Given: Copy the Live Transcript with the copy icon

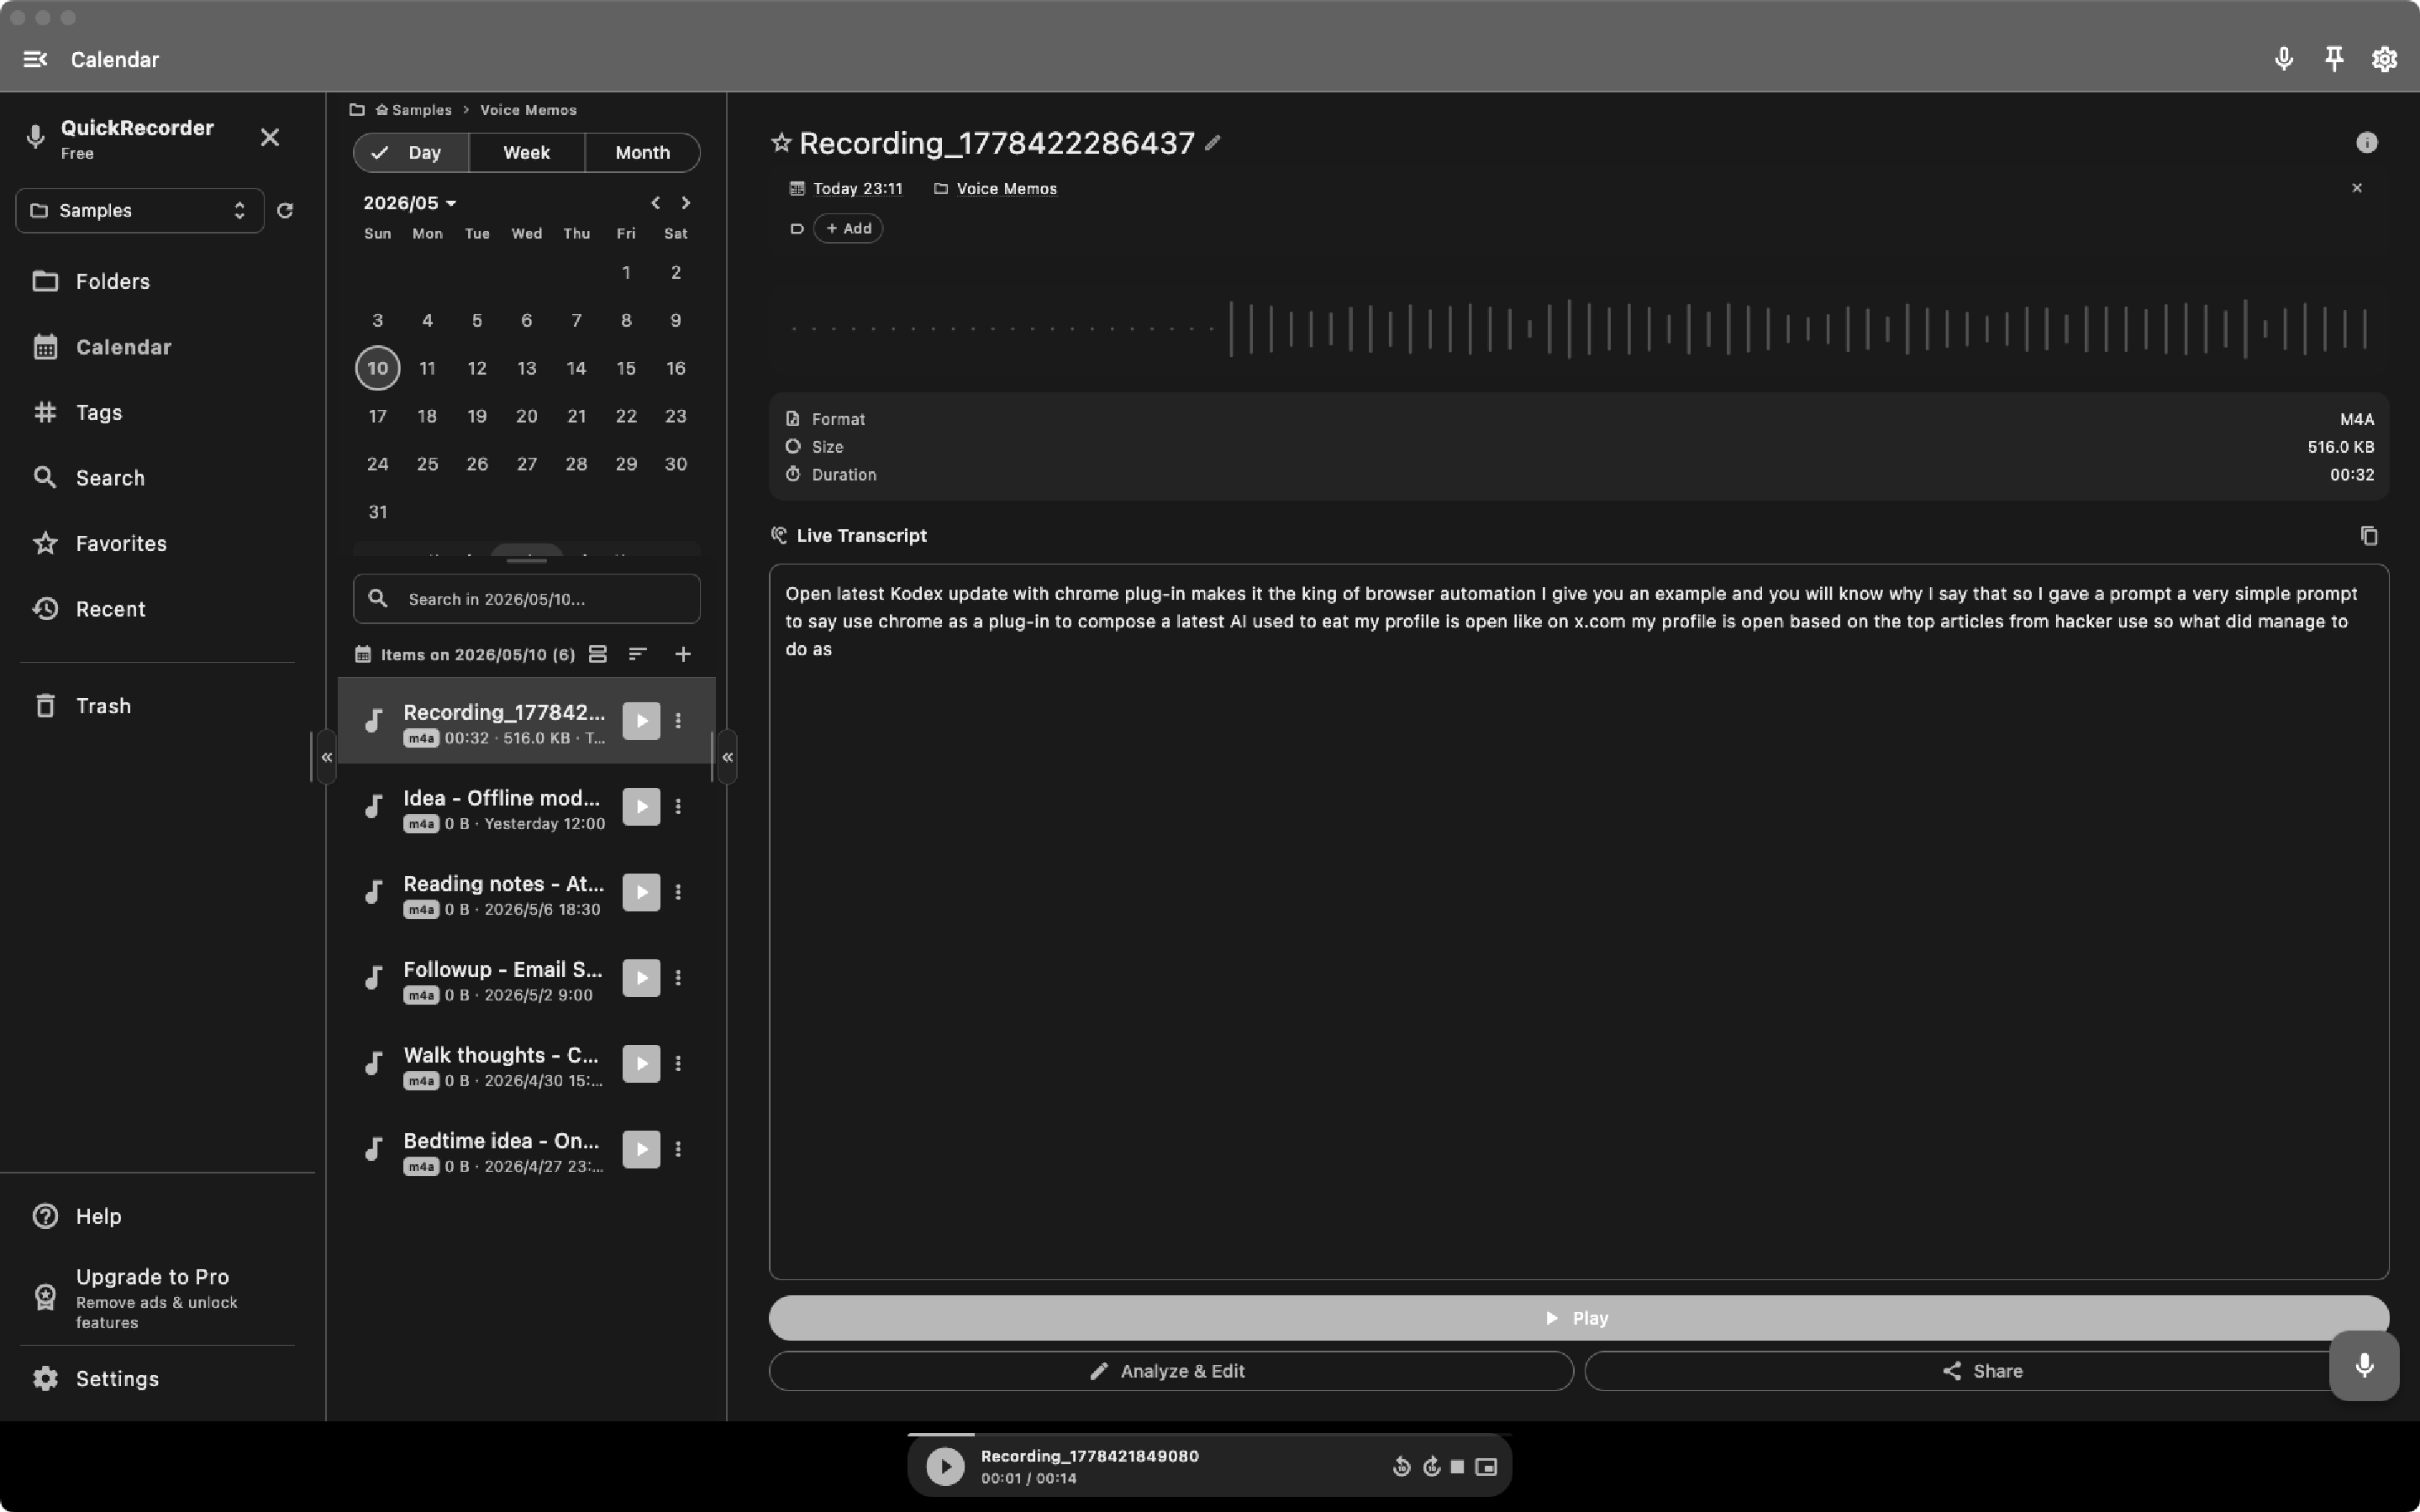Looking at the screenshot, I should pos(2368,536).
